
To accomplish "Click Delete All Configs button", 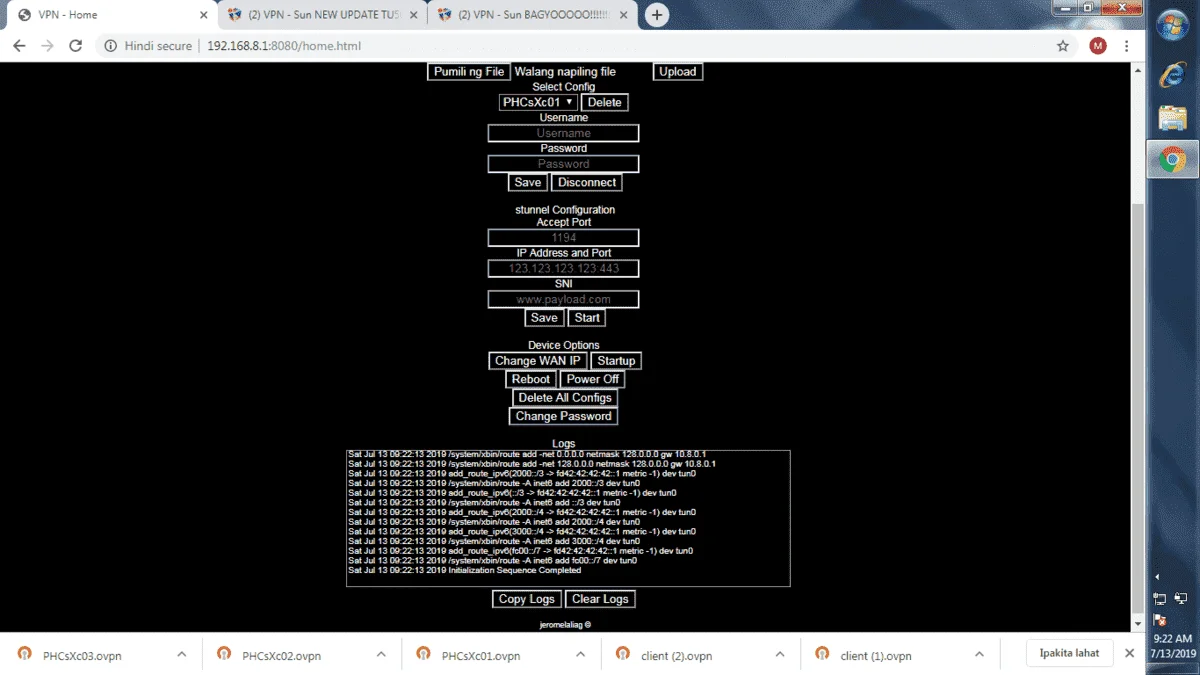I will coord(565,398).
